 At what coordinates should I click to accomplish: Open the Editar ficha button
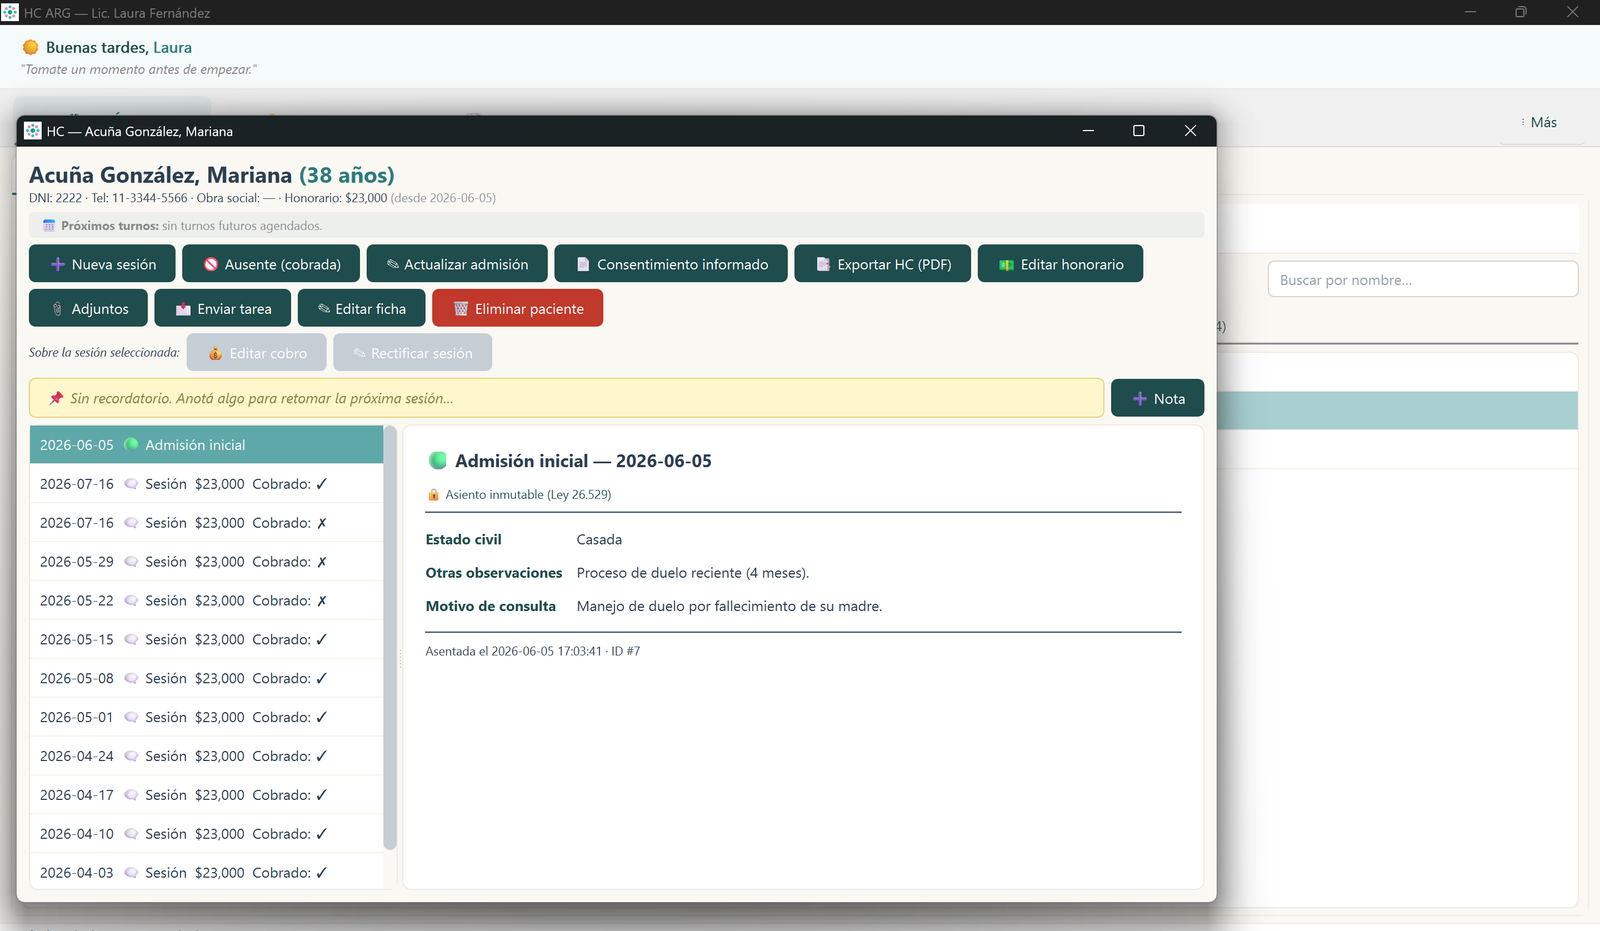click(361, 308)
